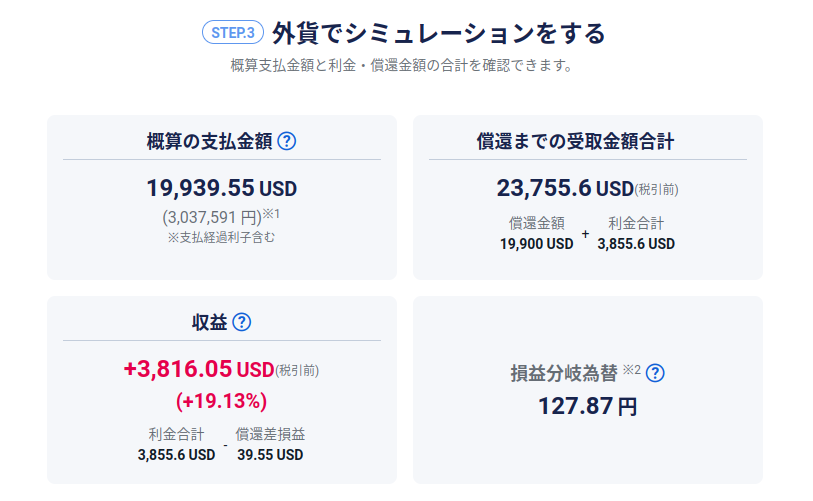Click the 概算支払金額と利金 subtitle text
The height and width of the screenshot is (501, 813).
[400, 67]
